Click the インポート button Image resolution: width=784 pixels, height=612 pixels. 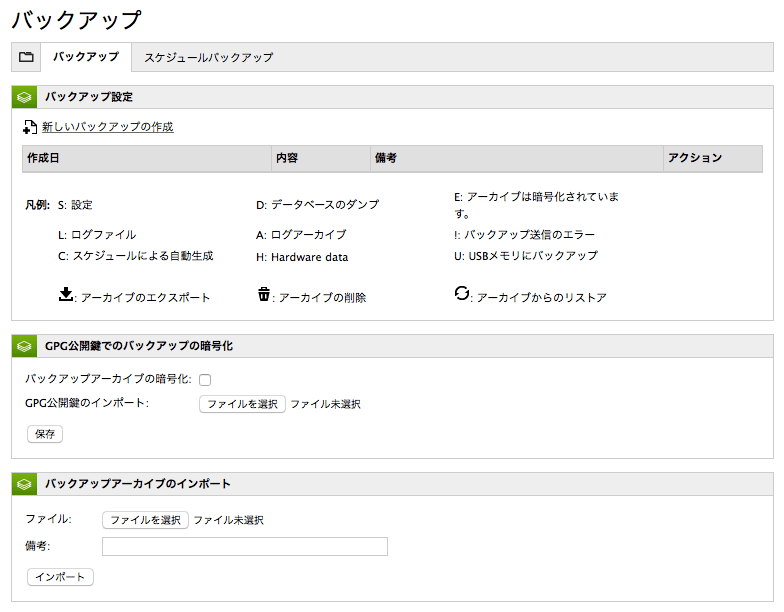point(60,577)
